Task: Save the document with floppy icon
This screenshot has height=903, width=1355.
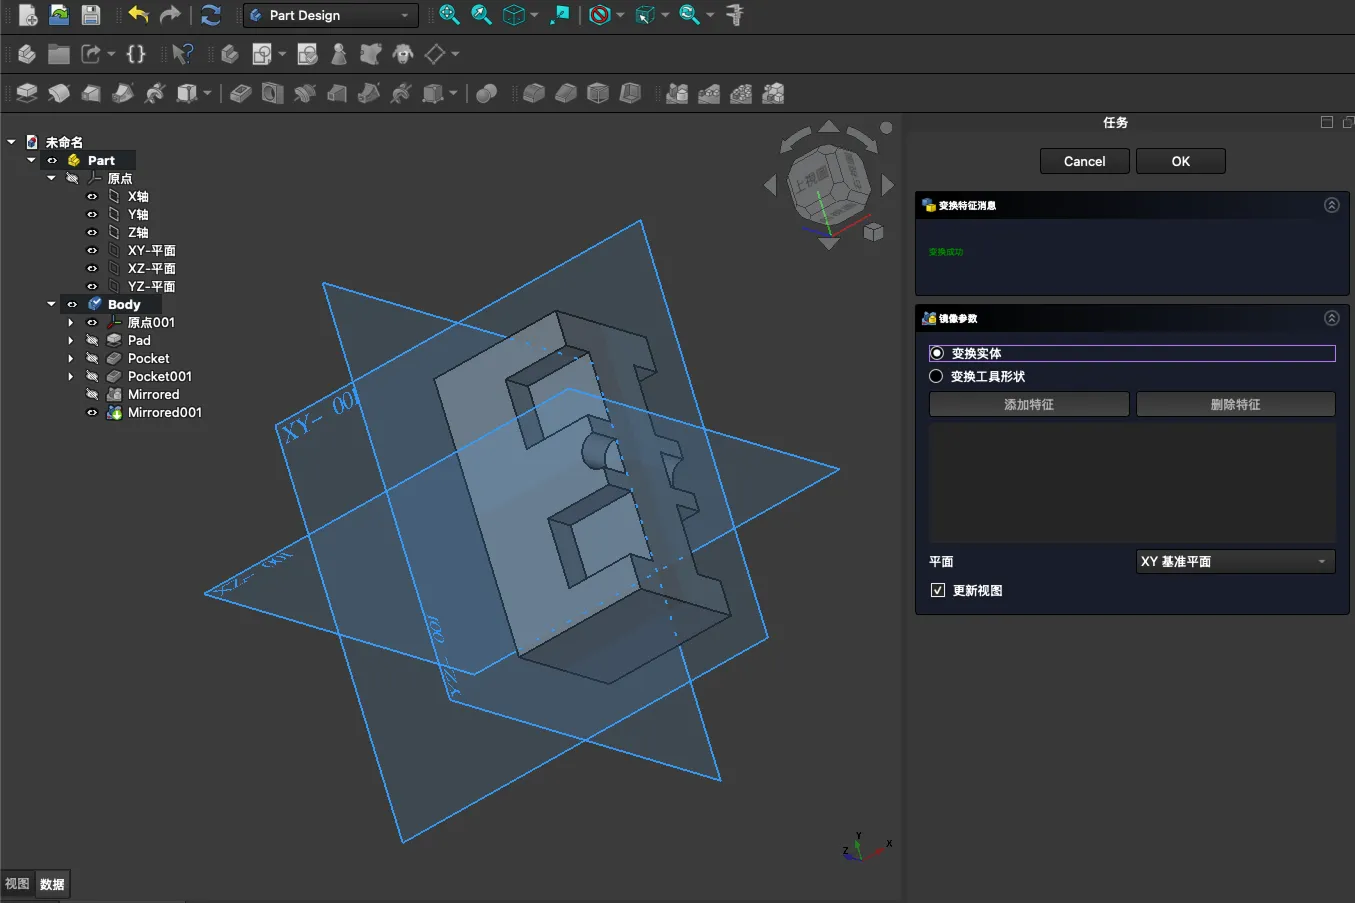Action: coord(91,15)
